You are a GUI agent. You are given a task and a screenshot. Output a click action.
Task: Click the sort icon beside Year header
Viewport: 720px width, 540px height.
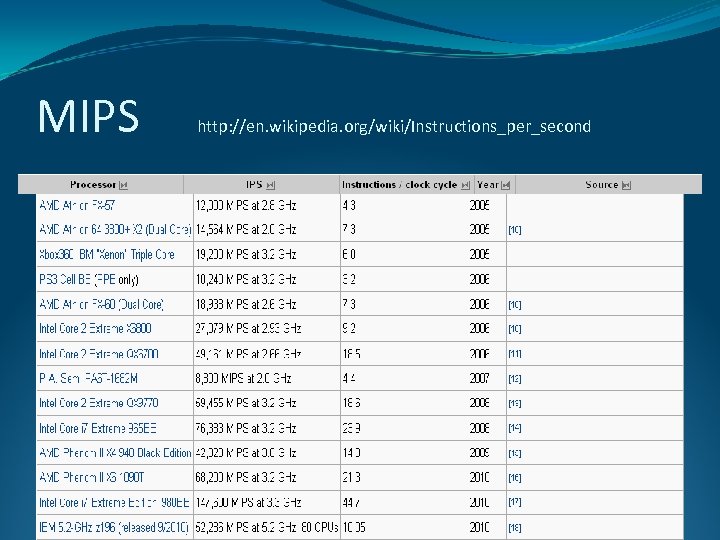506,185
